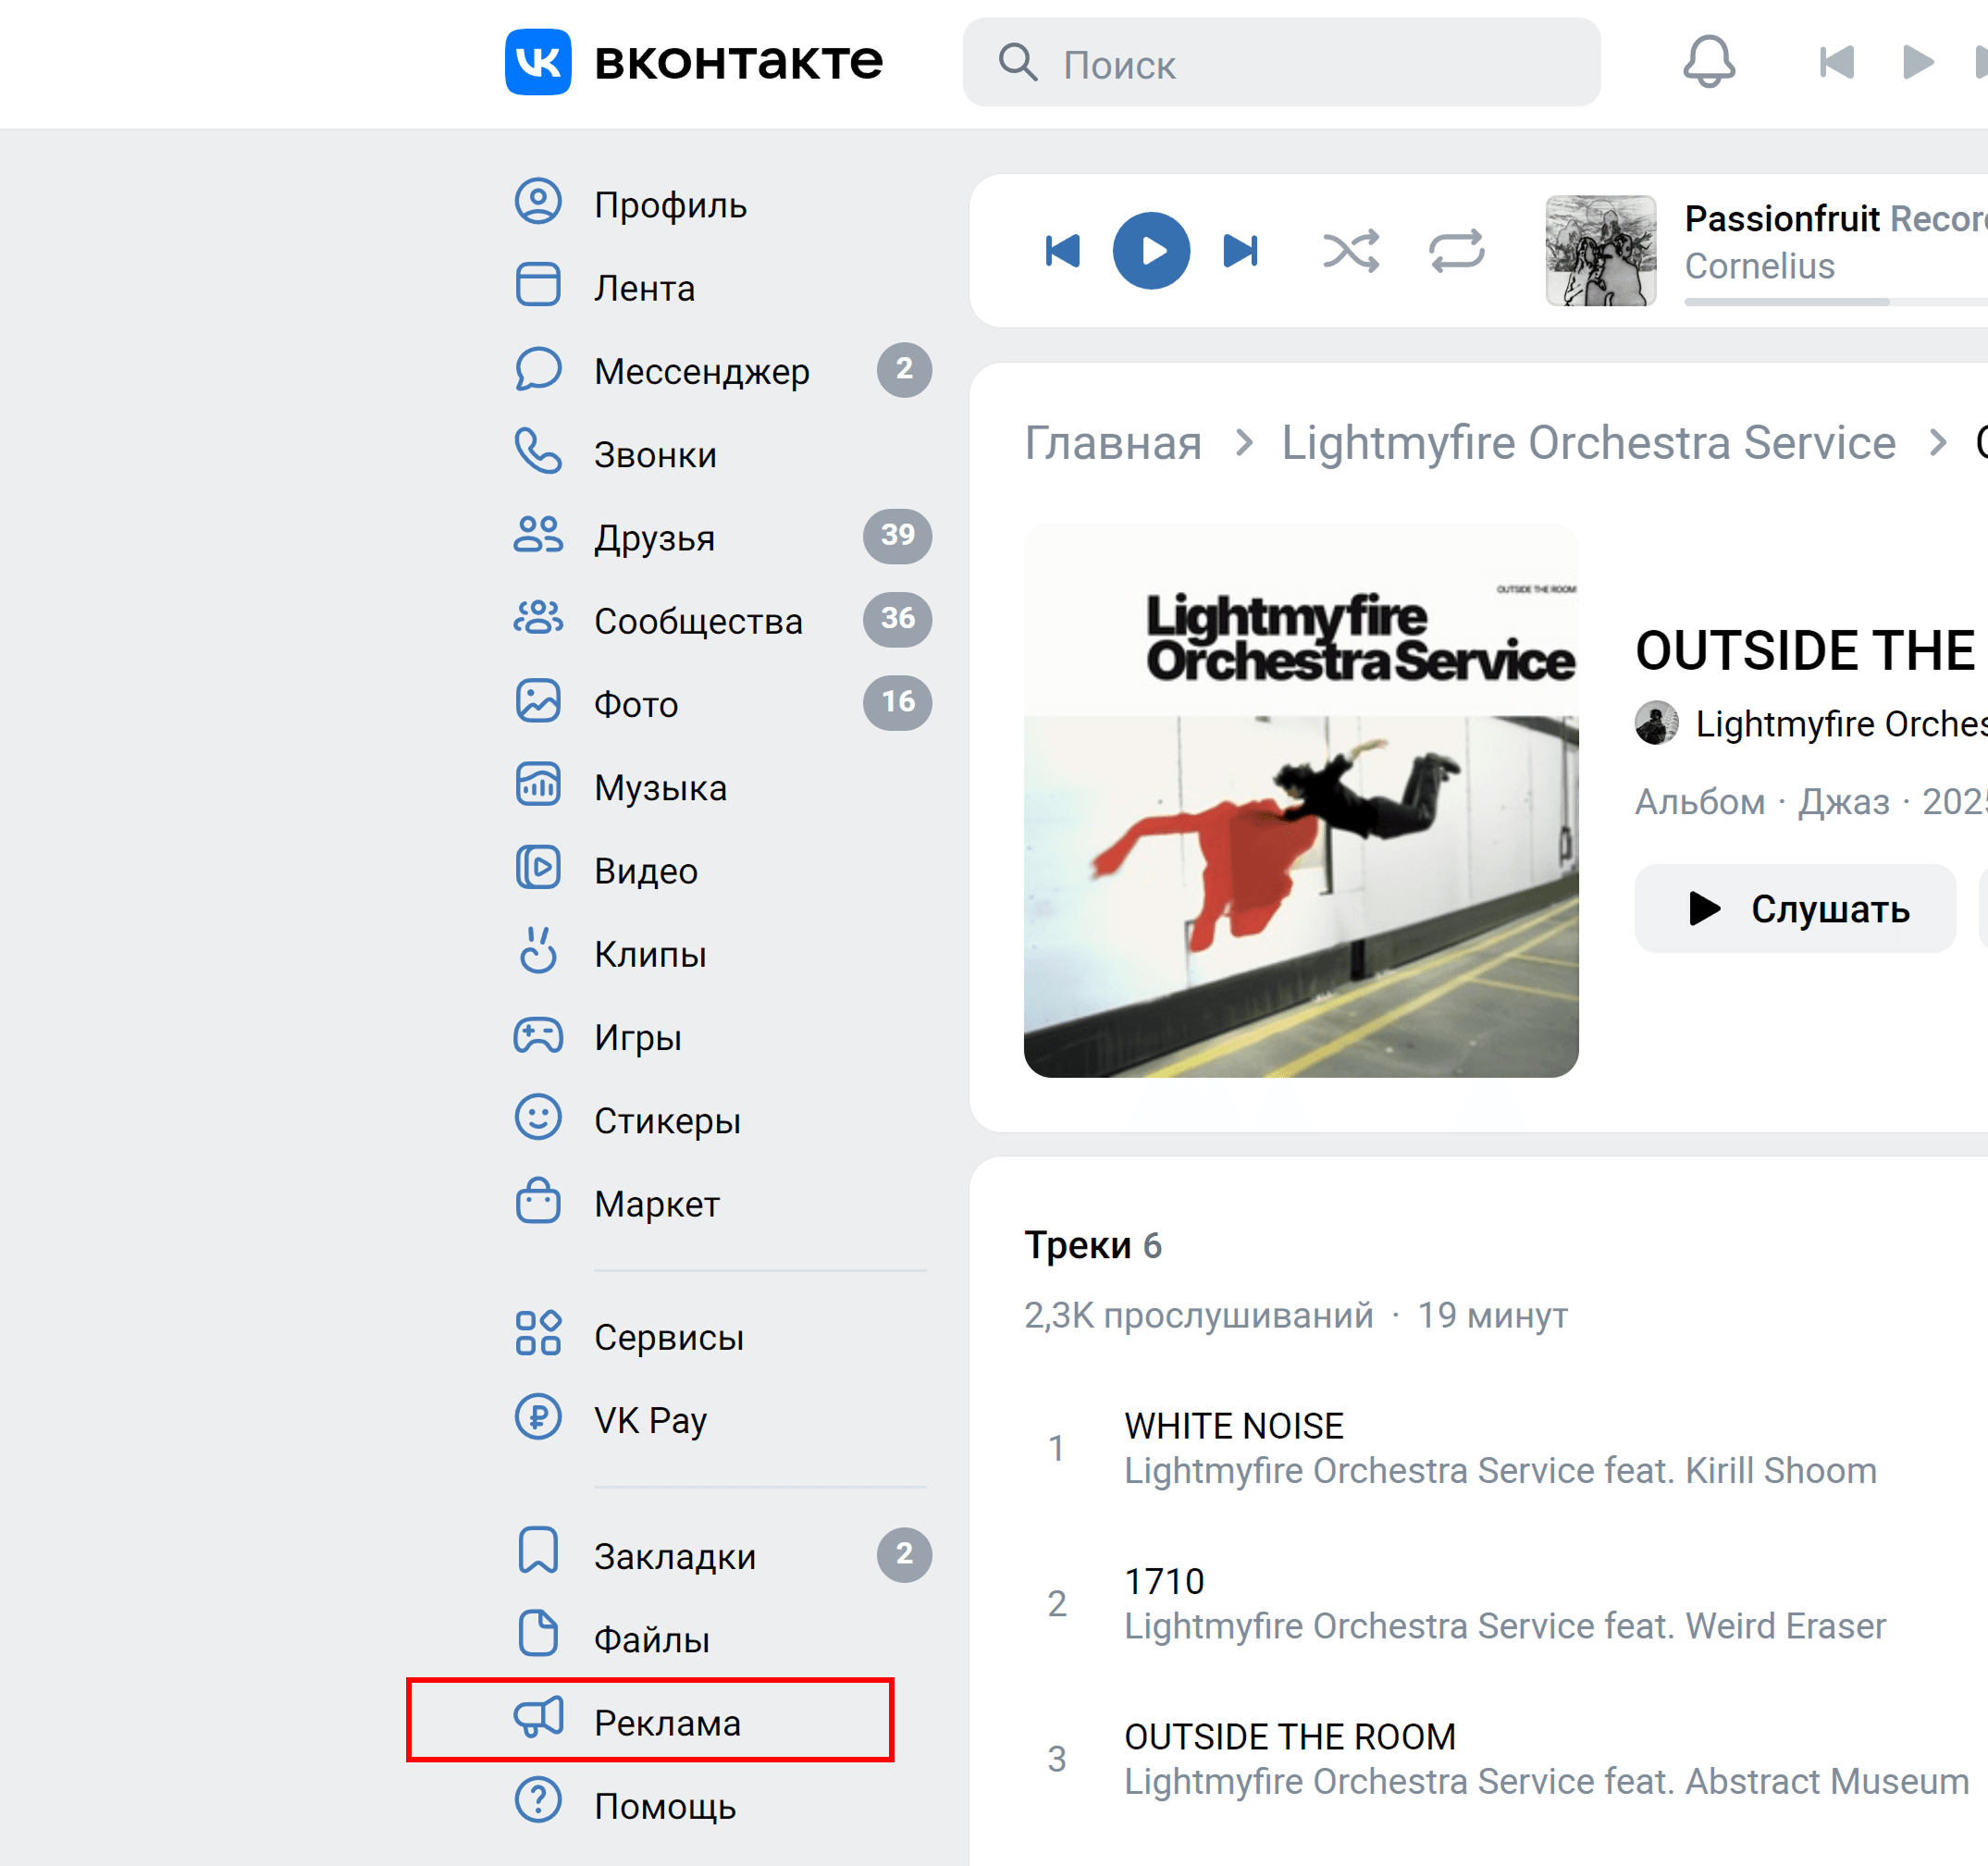Click the Закладки counter badge 2
The height and width of the screenshot is (1866, 1988).
coord(904,1555)
